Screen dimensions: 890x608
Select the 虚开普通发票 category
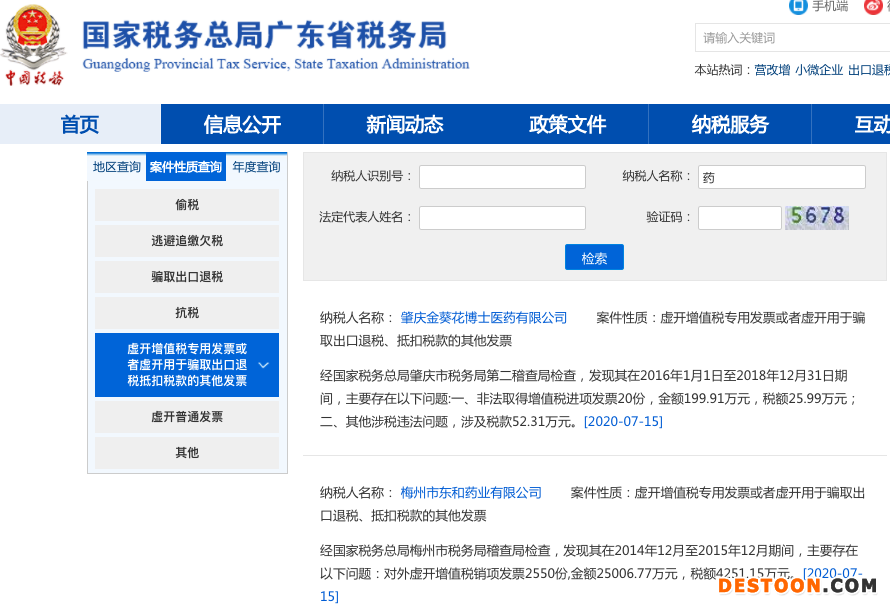pos(187,417)
